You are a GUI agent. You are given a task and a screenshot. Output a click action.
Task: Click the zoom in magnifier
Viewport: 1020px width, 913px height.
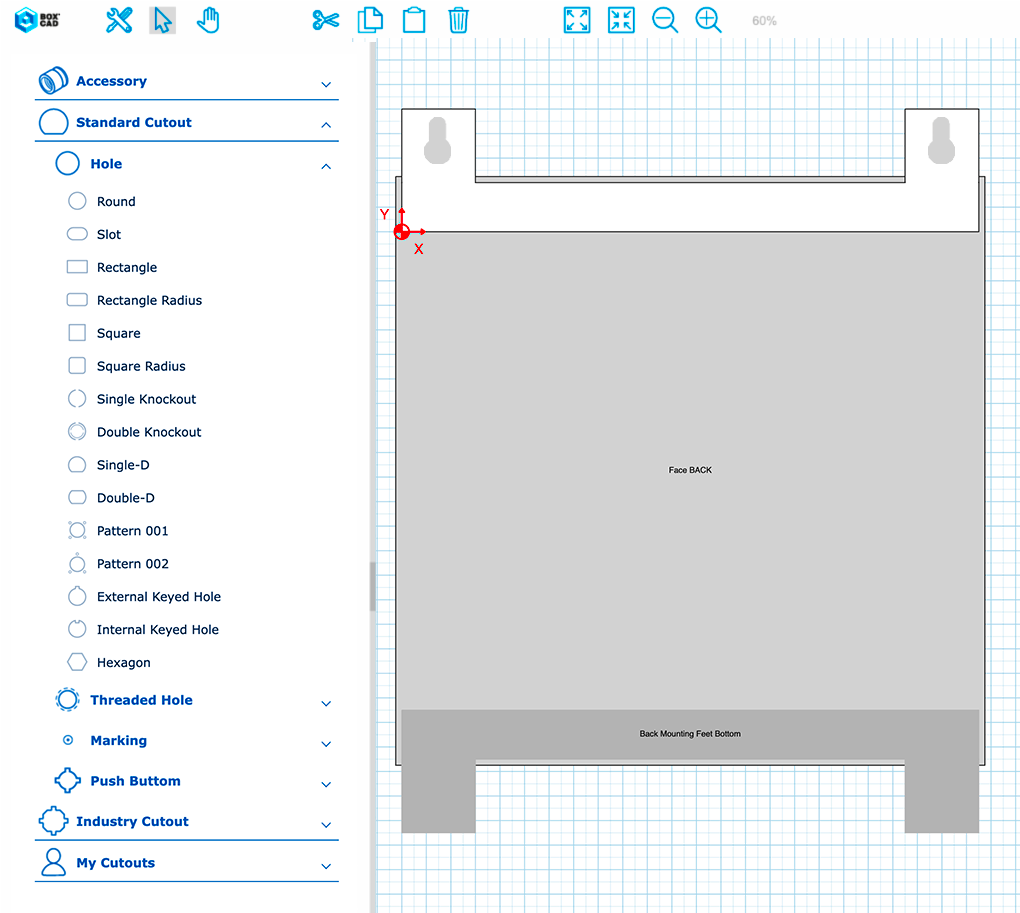[x=708, y=20]
